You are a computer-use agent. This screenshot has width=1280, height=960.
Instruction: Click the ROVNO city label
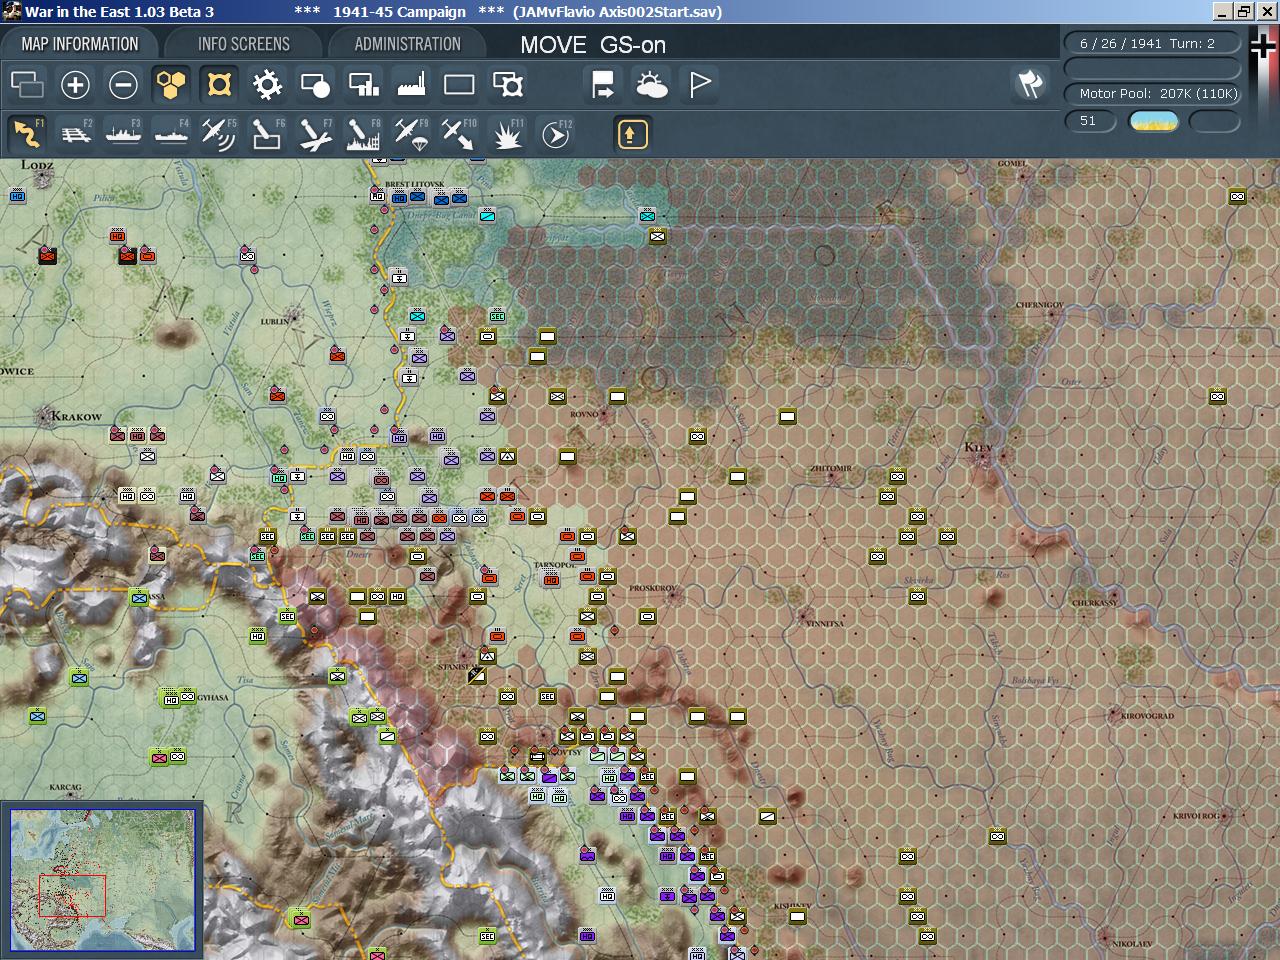click(x=584, y=413)
